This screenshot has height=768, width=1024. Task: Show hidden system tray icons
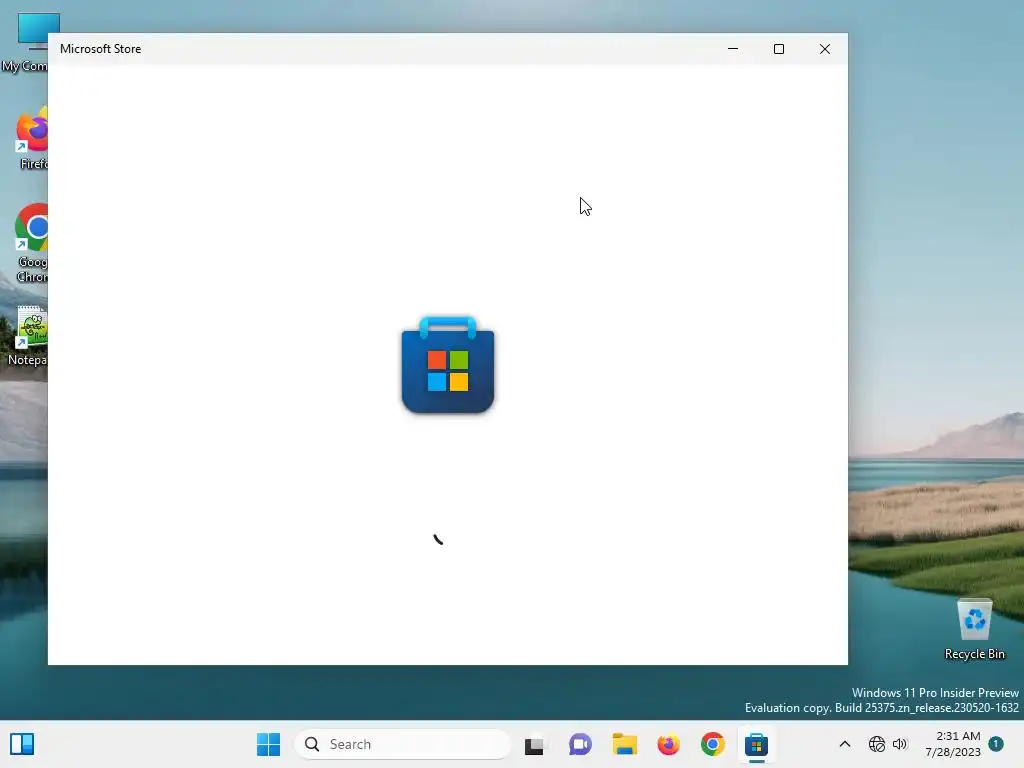(x=844, y=744)
